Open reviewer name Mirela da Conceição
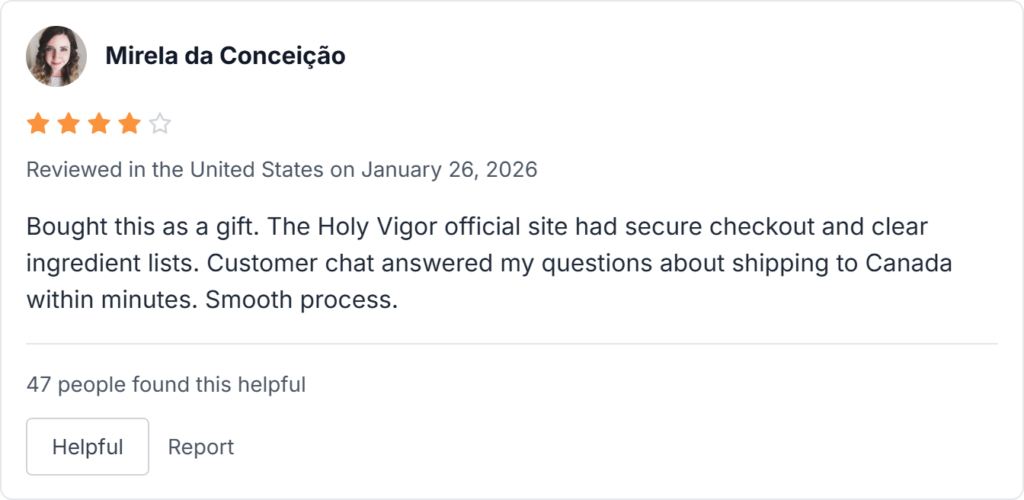The height and width of the screenshot is (500, 1024). (225, 56)
